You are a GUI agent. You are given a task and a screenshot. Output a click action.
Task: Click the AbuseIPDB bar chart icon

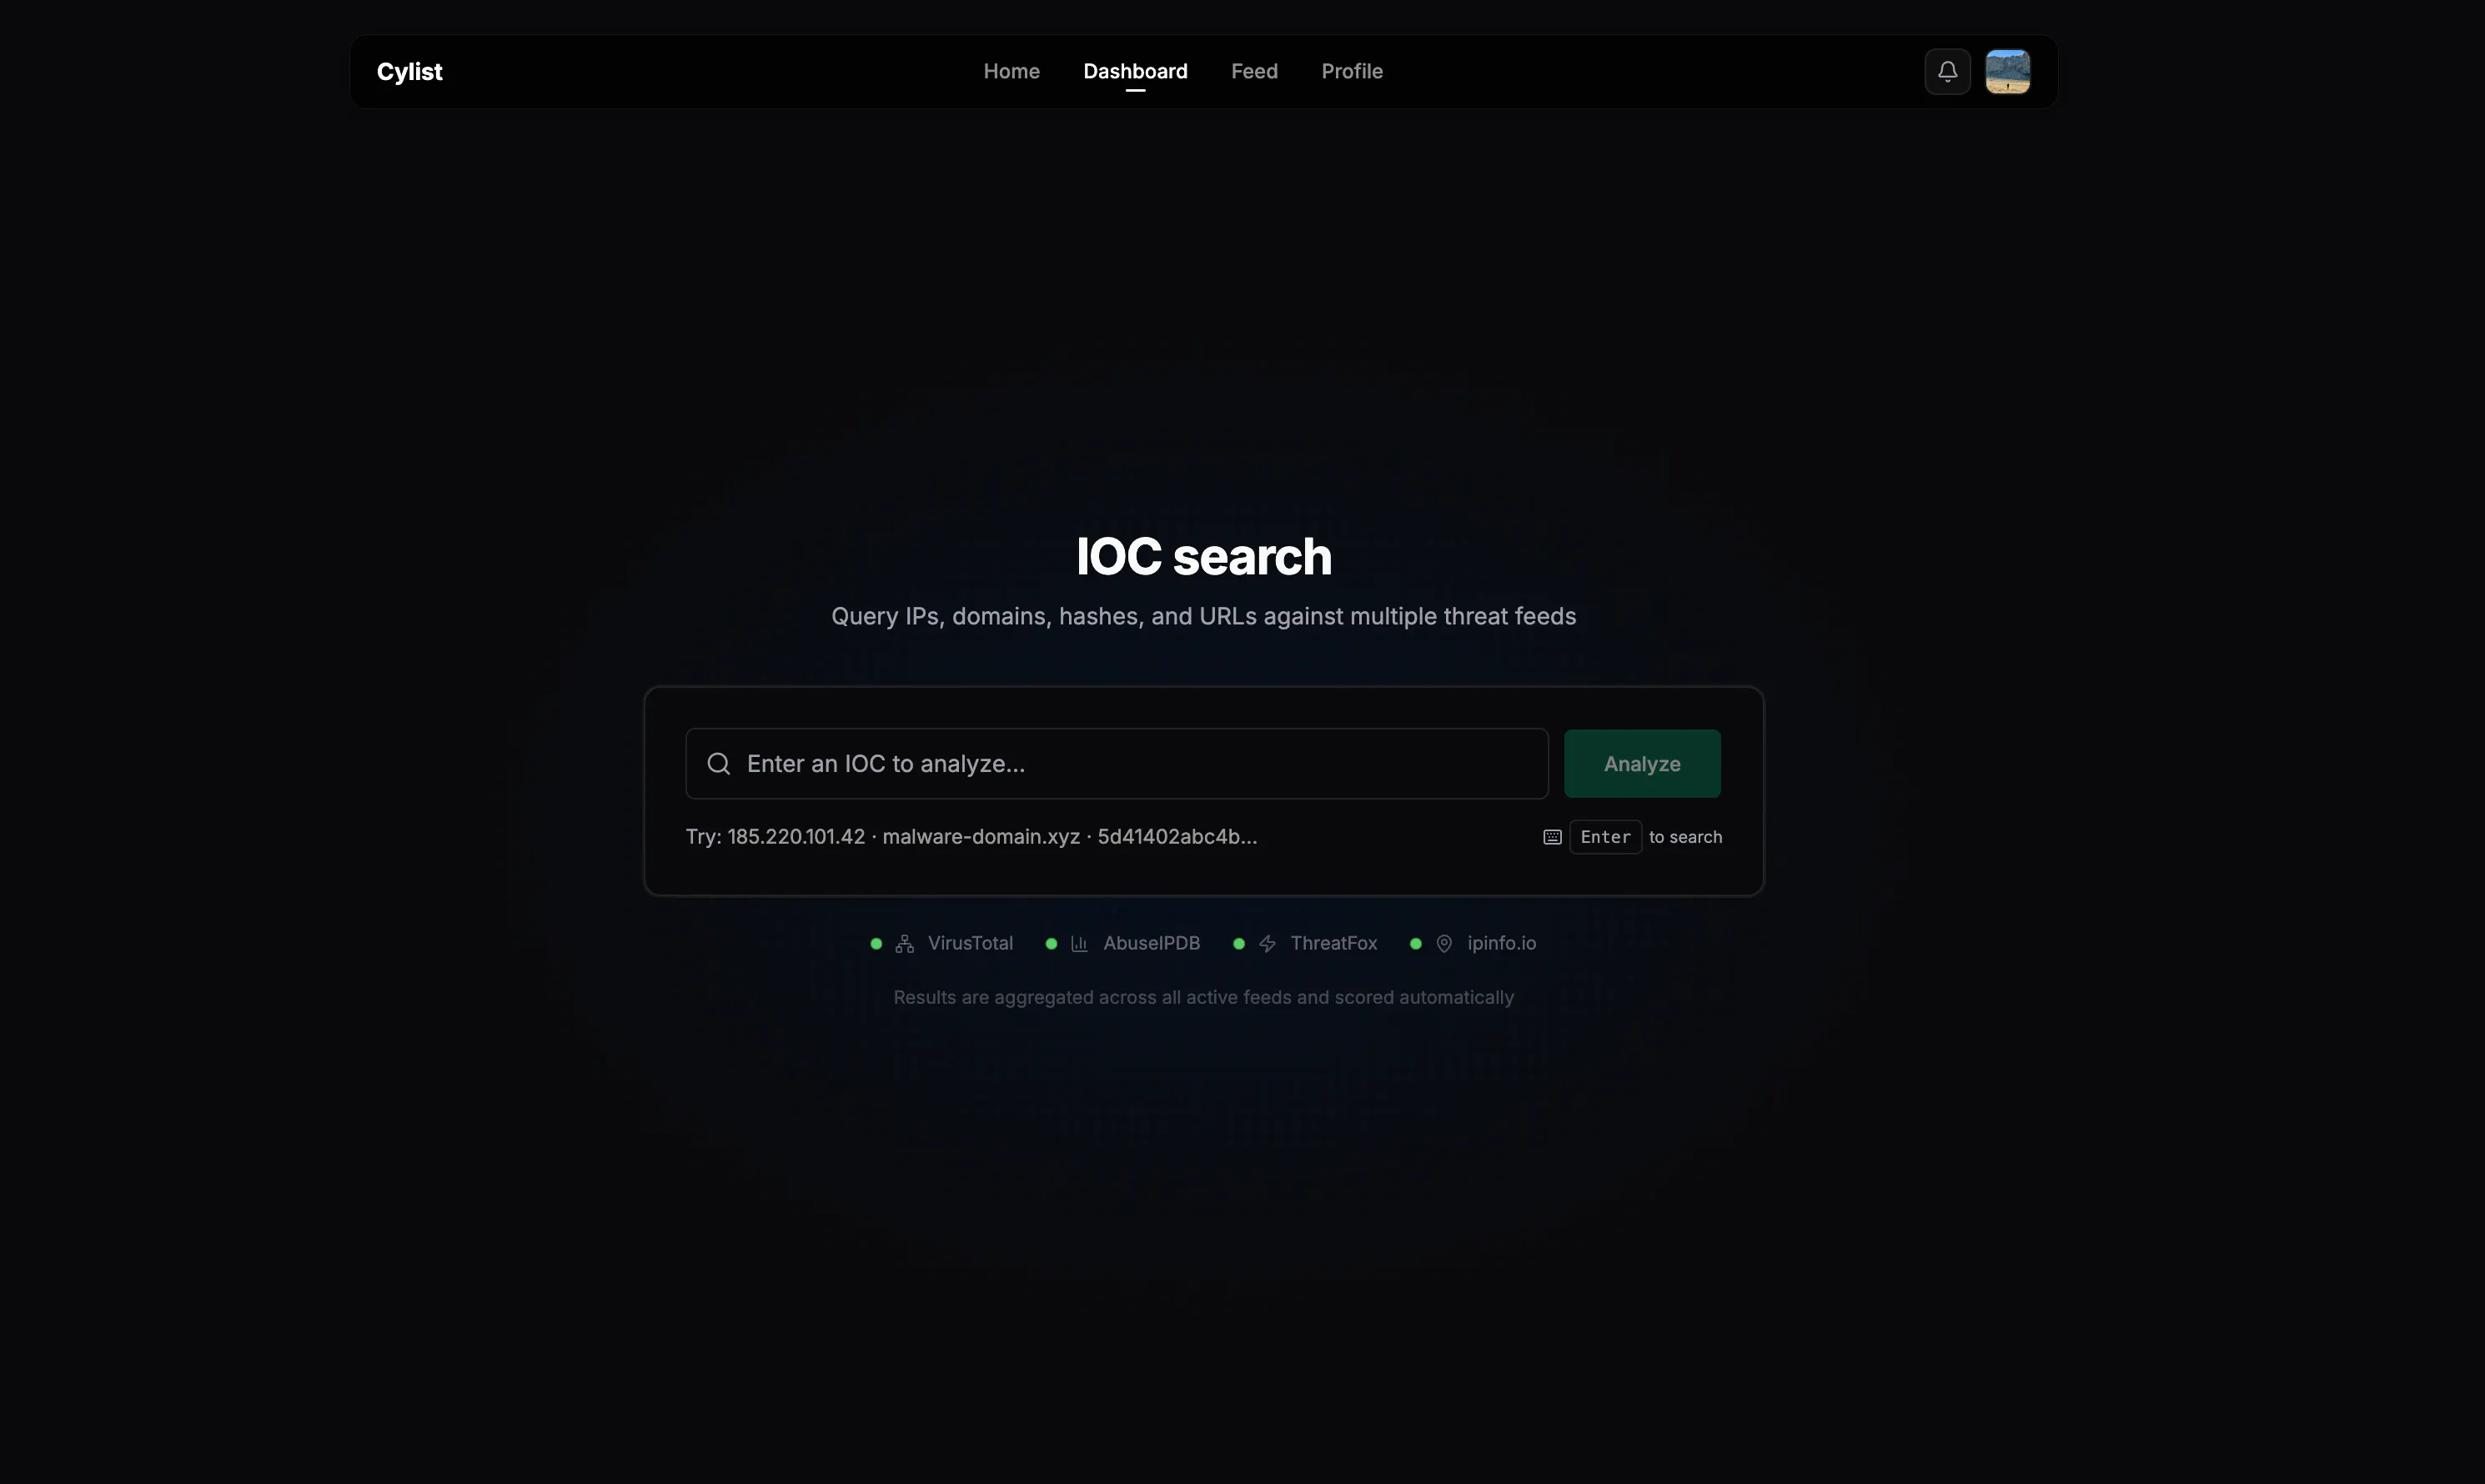click(1080, 944)
